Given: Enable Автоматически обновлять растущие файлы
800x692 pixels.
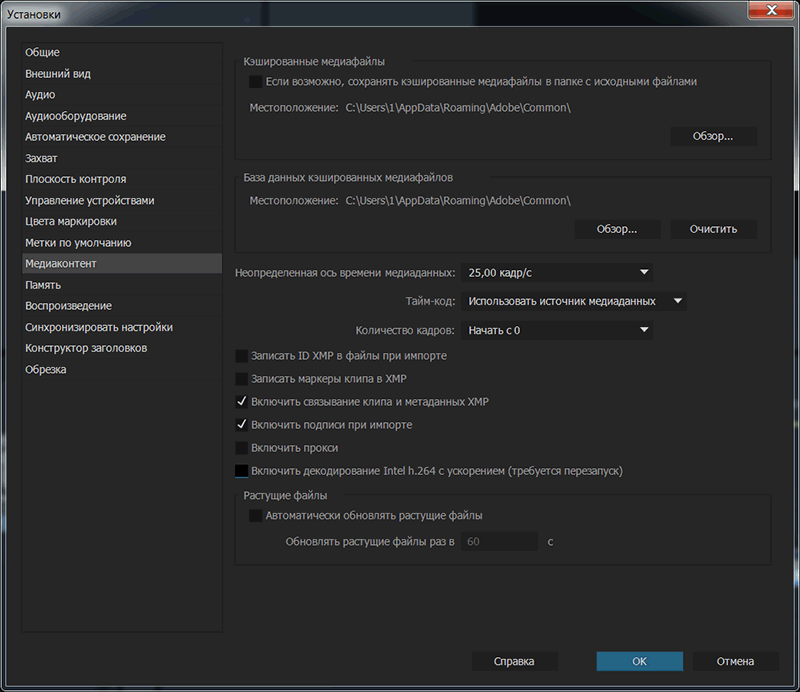Looking at the screenshot, I should point(256,515).
